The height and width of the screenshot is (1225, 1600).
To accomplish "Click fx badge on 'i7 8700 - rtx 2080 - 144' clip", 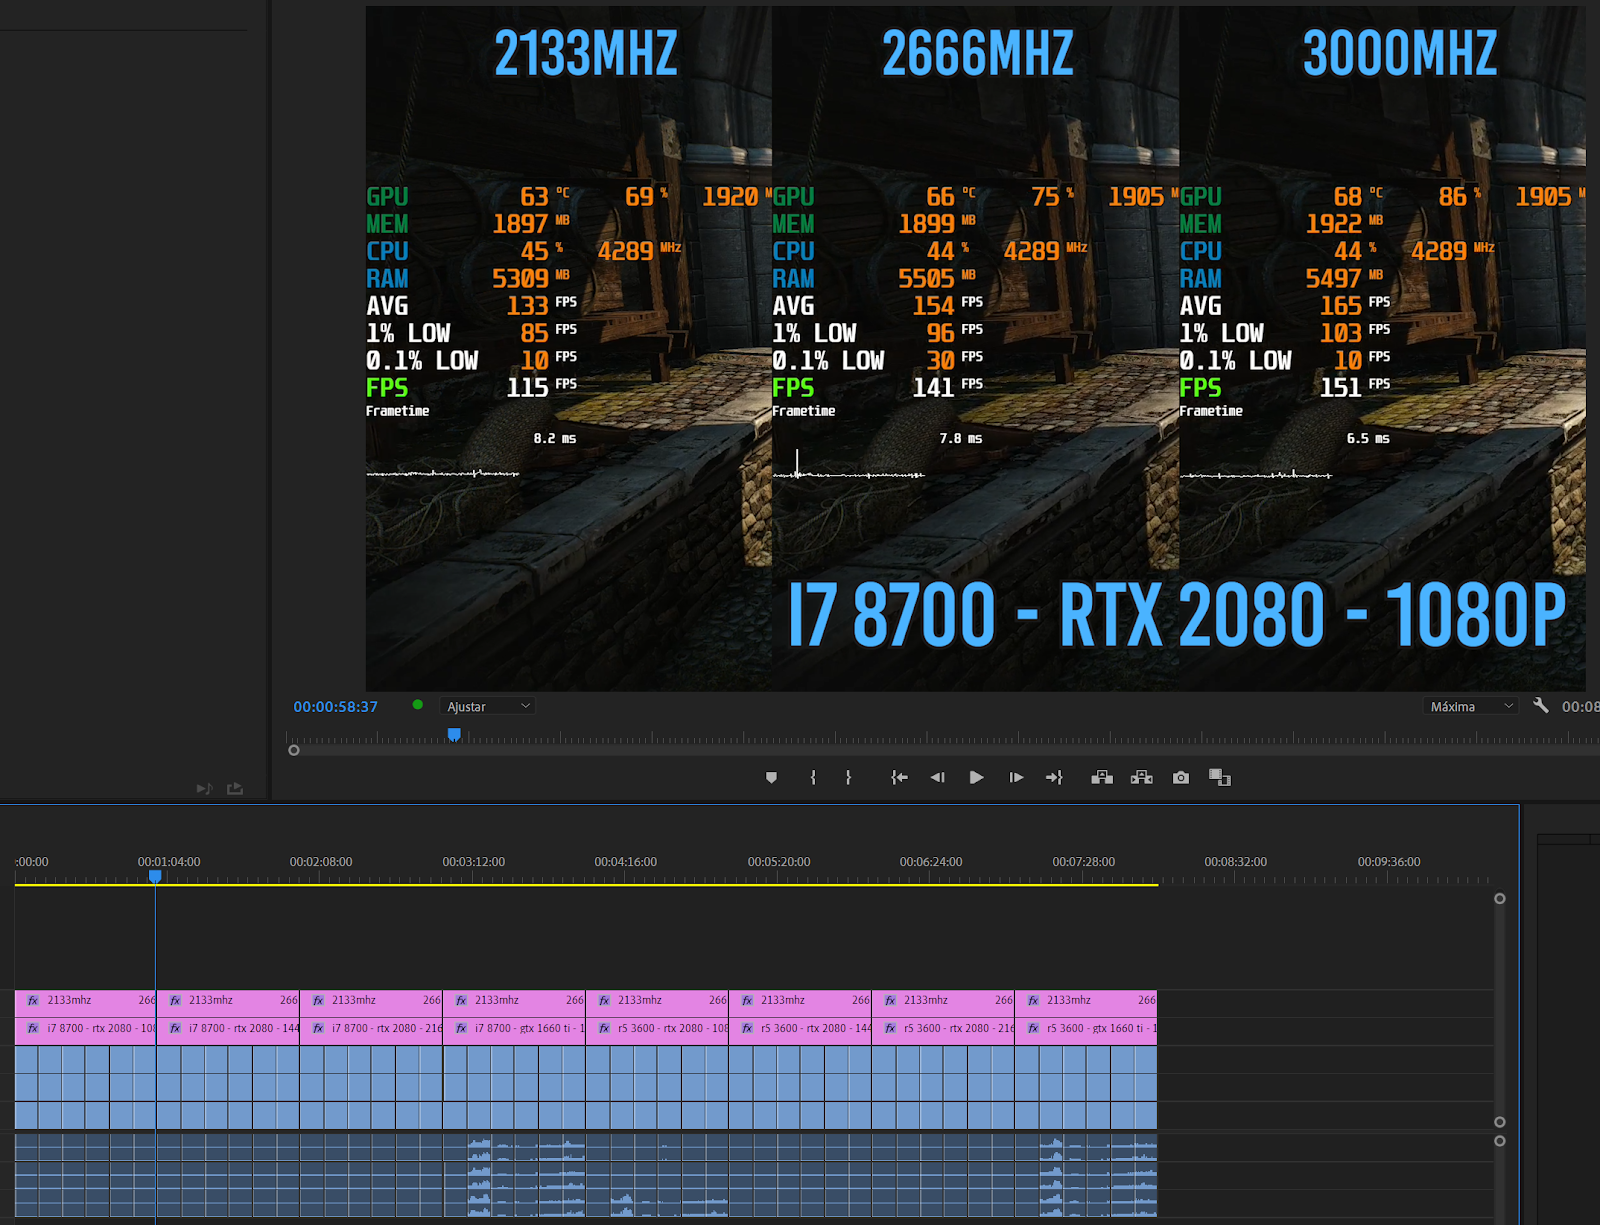I will (175, 1028).
